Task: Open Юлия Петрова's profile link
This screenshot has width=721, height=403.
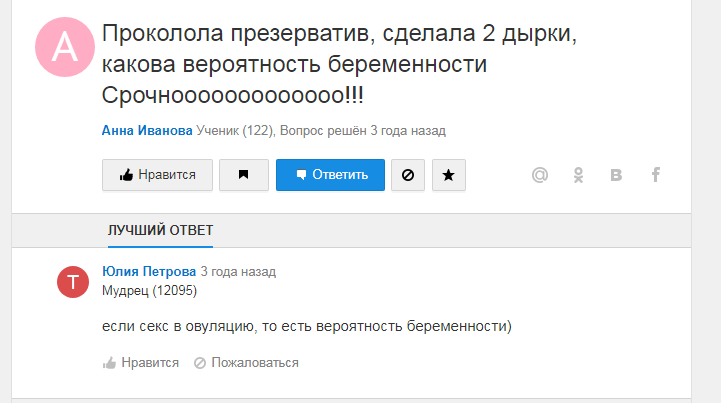Action: point(149,271)
